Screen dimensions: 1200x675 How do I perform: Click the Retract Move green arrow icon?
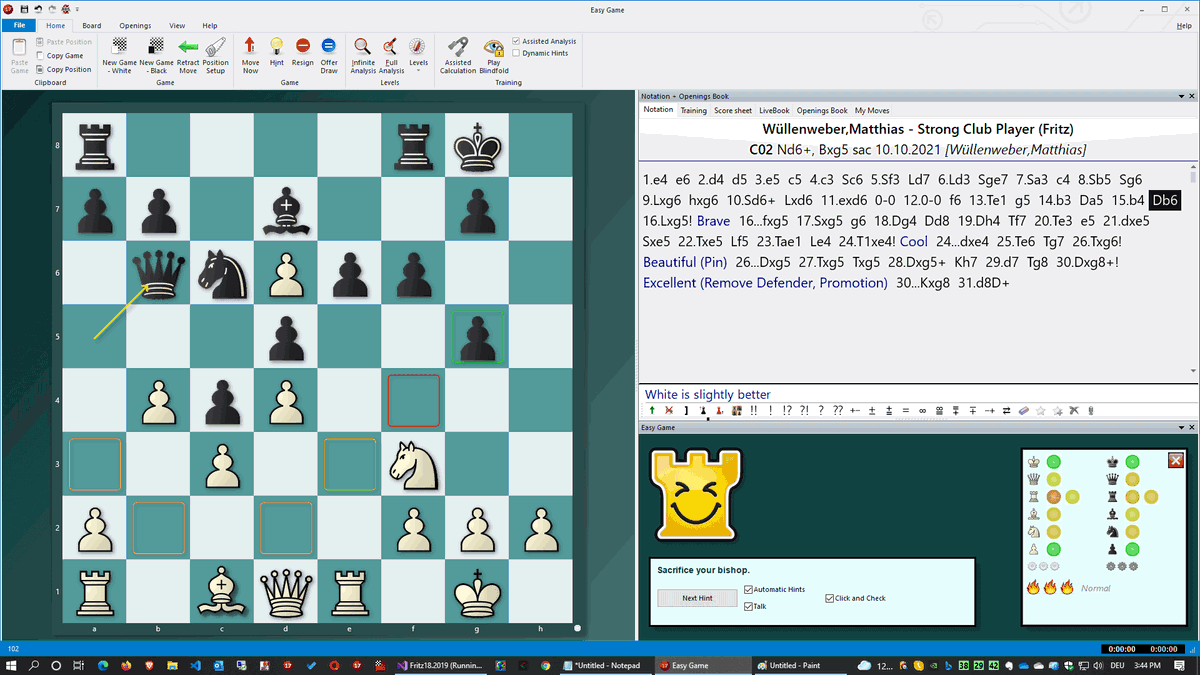188,47
